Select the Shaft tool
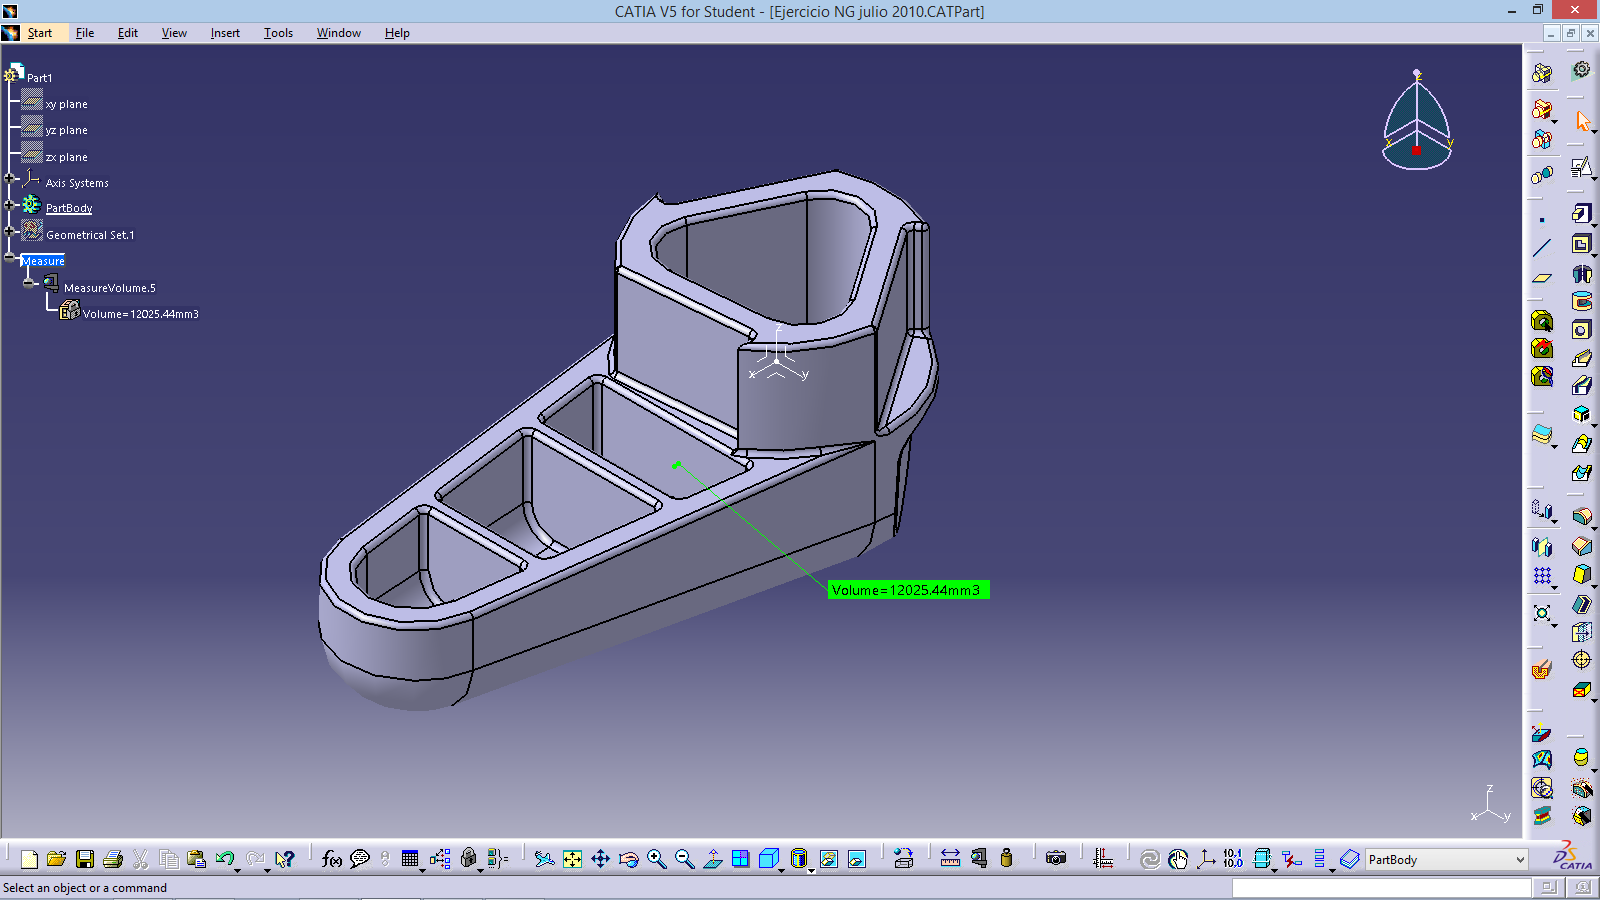This screenshot has width=1600, height=900. tap(1581, 273)
